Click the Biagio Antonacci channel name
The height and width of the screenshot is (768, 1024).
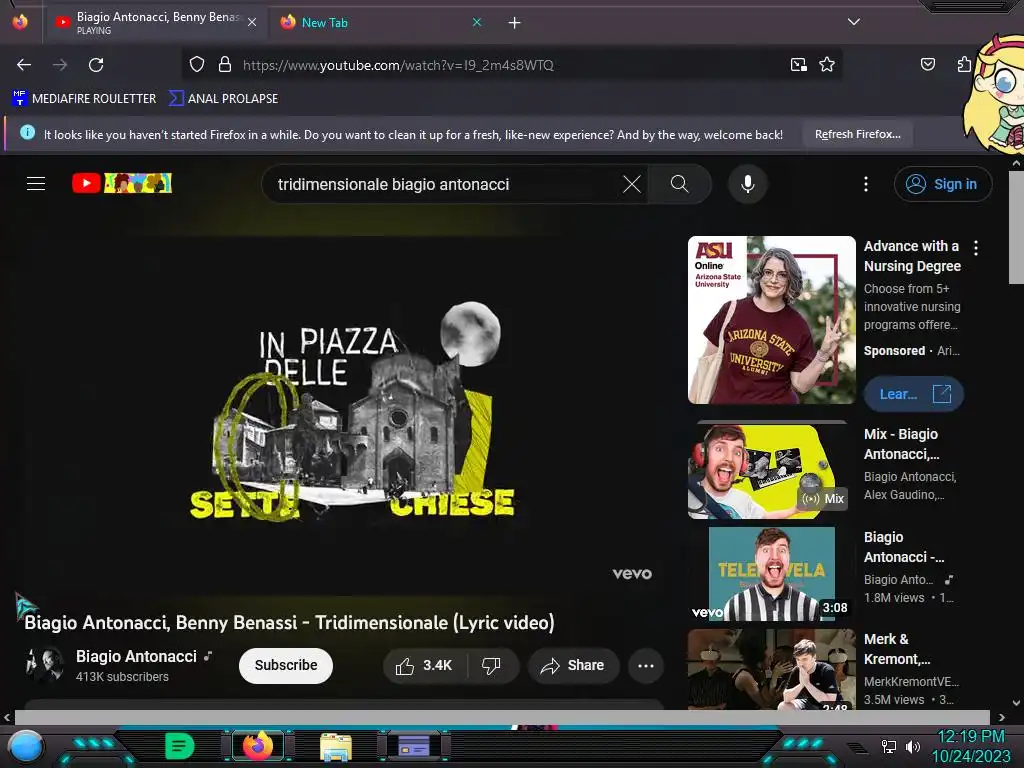136,656
